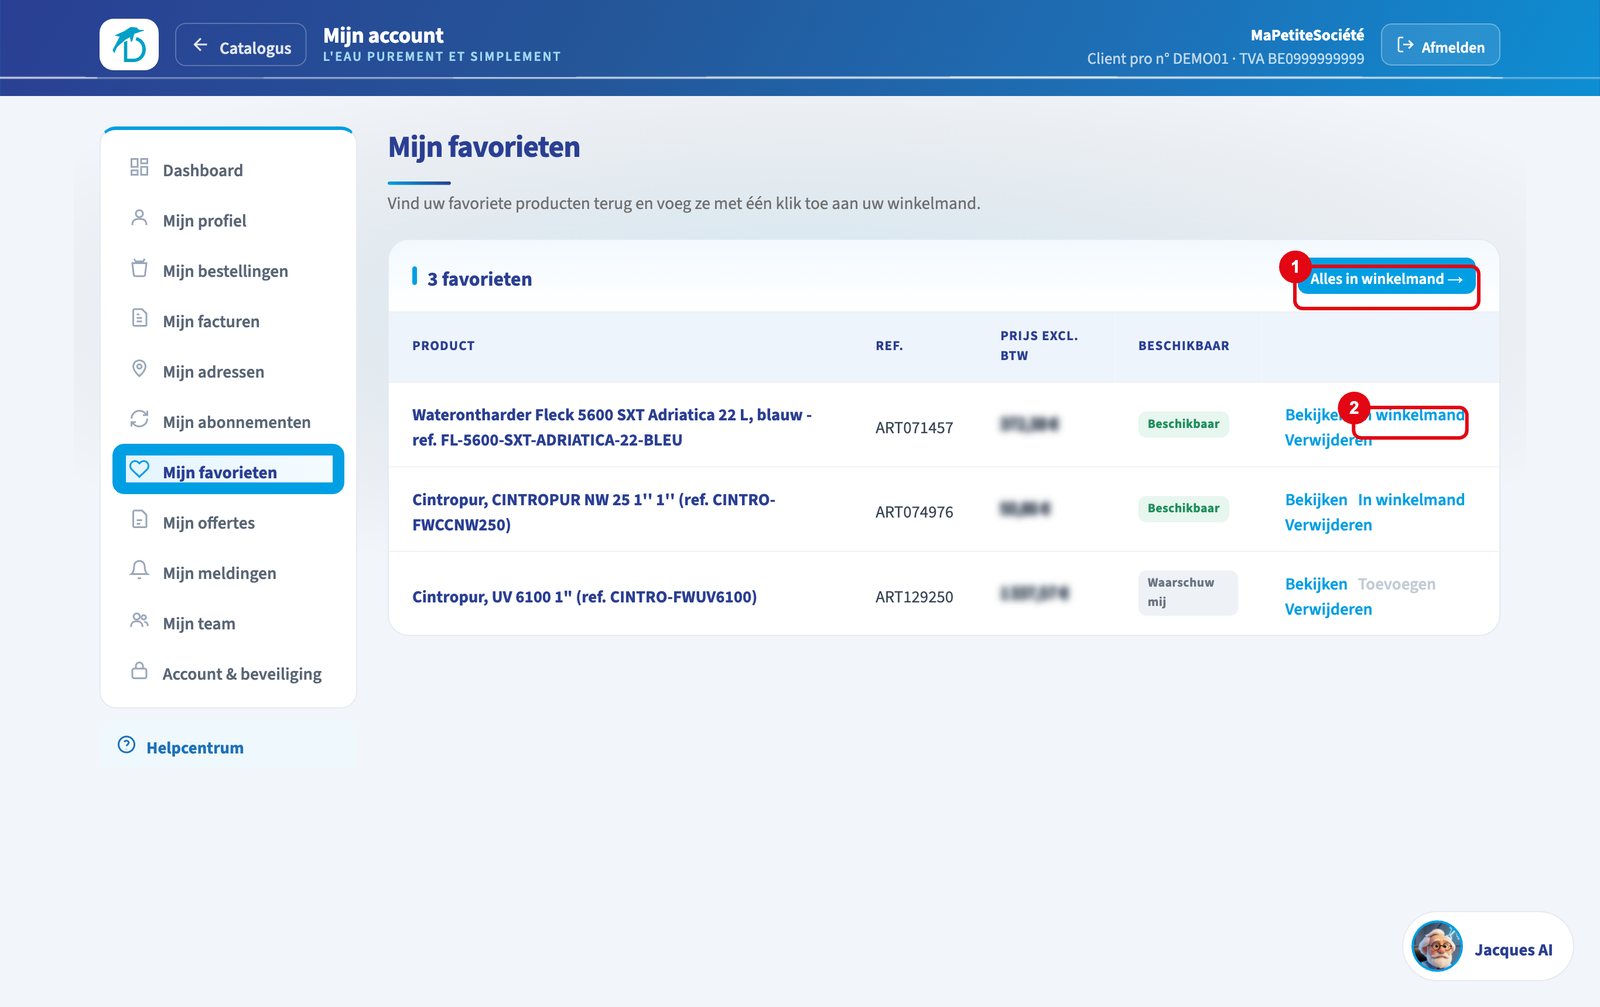Click the Mijn offertes document icon
Screen dimensions: 1600x1007
click(x=139, y=520)
